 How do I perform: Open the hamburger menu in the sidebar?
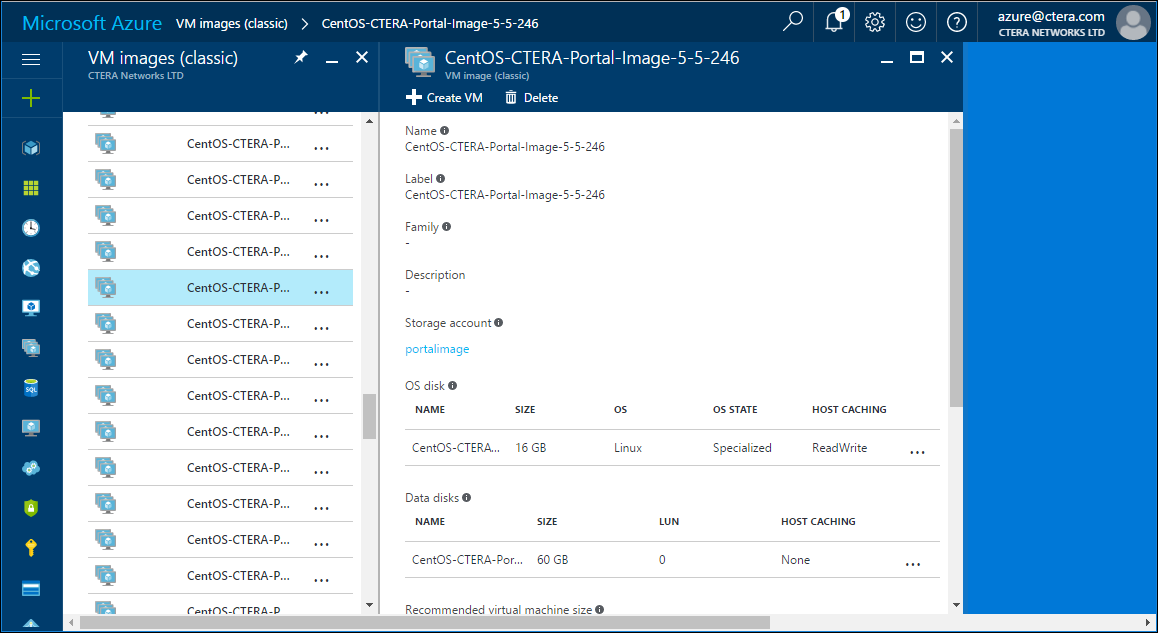[x=31, y=59]
